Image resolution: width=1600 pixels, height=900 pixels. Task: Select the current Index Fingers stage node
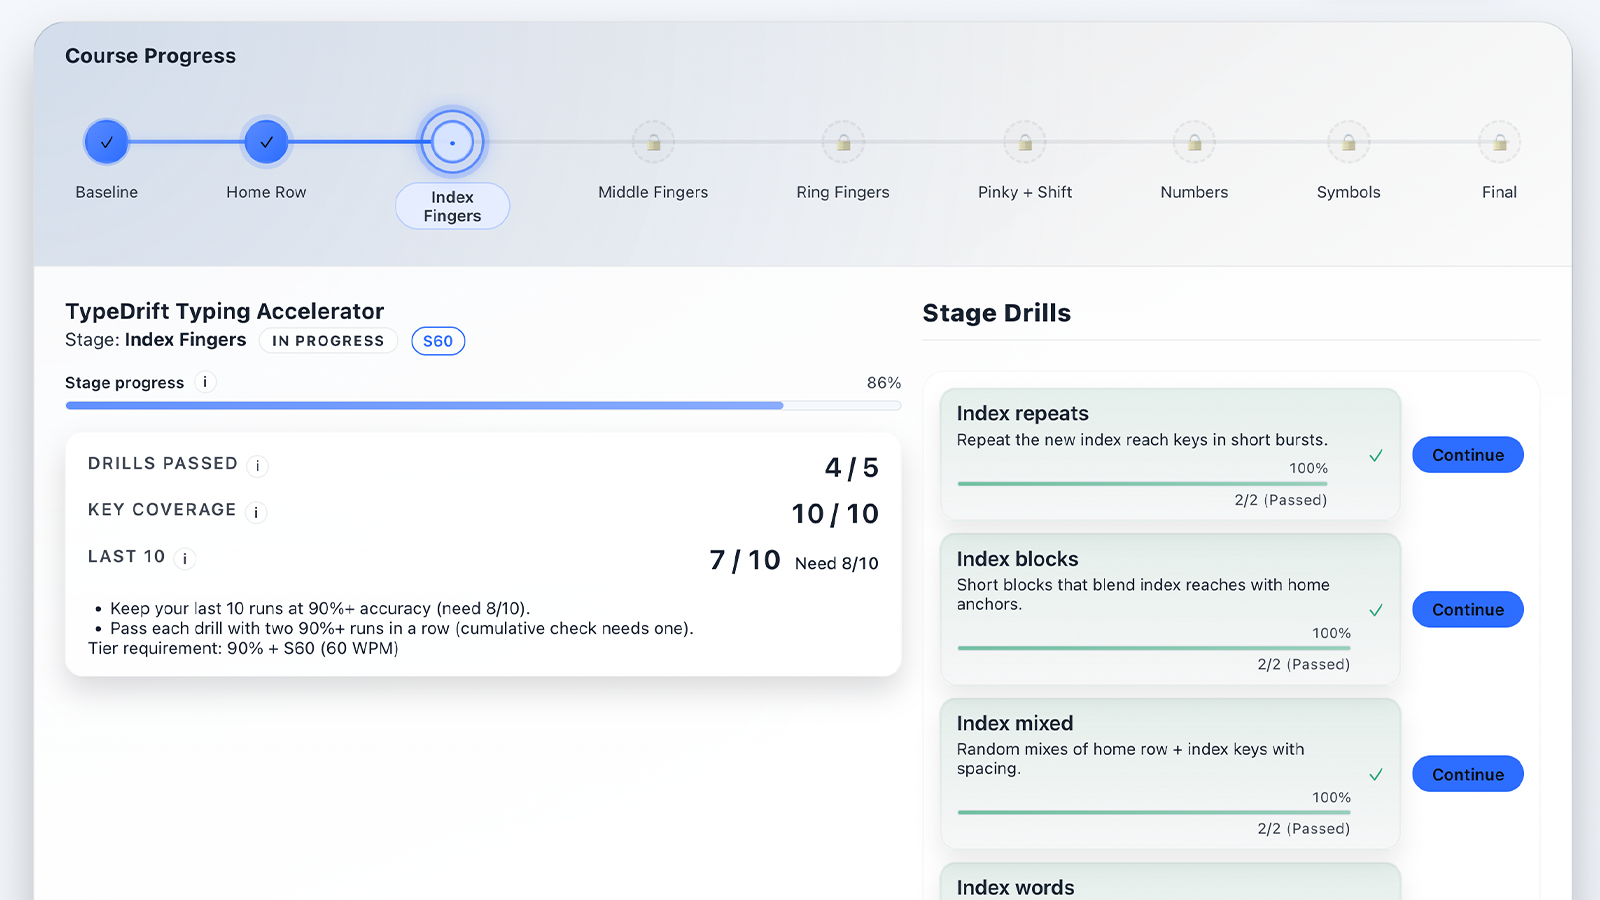pyautogui.click(x=452, y=142)
